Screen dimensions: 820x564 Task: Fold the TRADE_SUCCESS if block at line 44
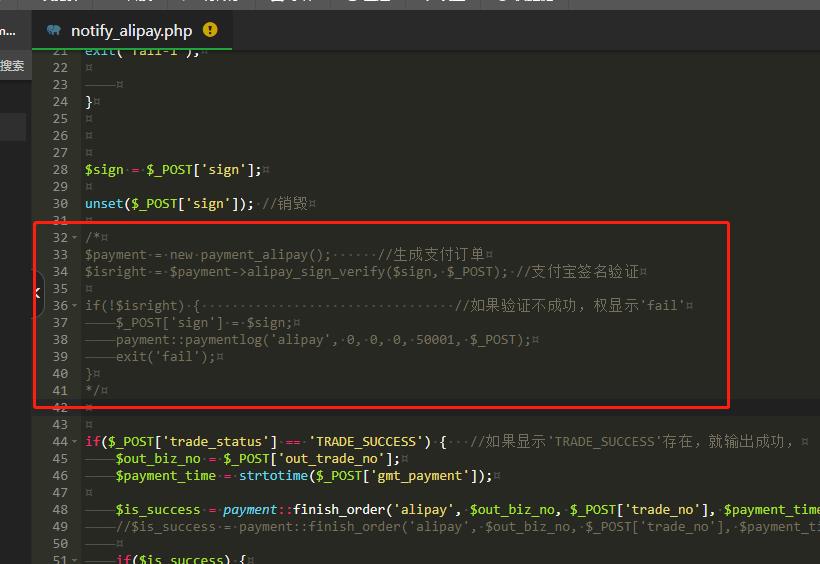pos(75,441)
